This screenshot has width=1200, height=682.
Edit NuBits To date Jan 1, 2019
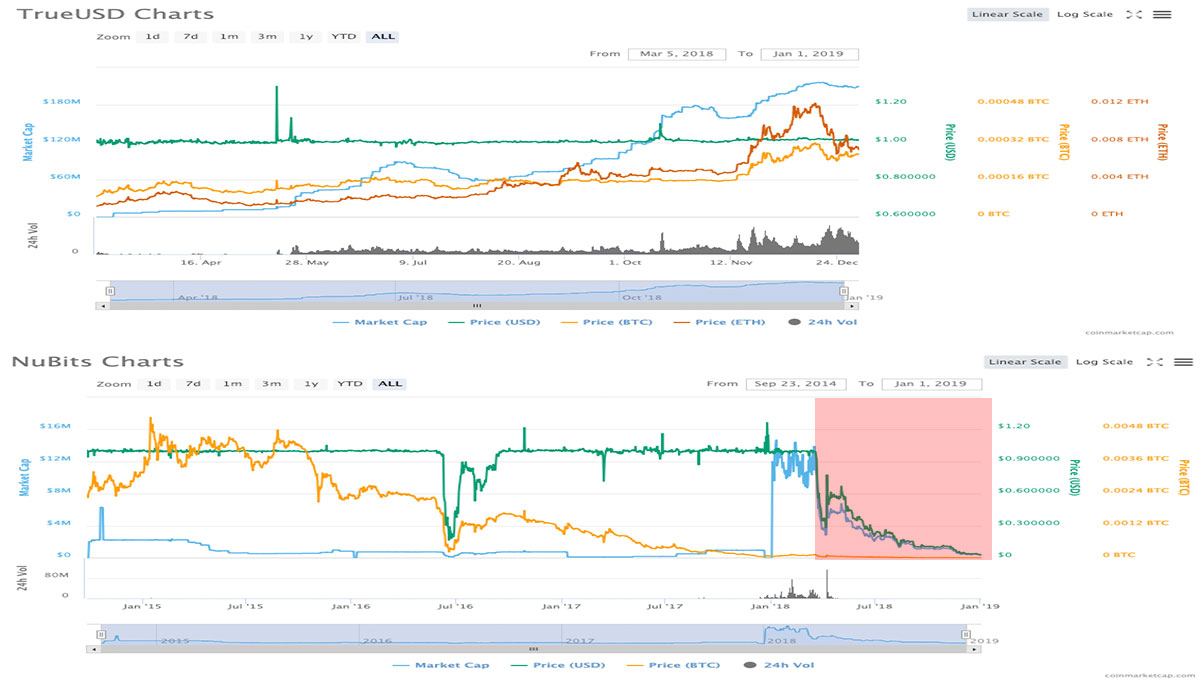point(931,384)
